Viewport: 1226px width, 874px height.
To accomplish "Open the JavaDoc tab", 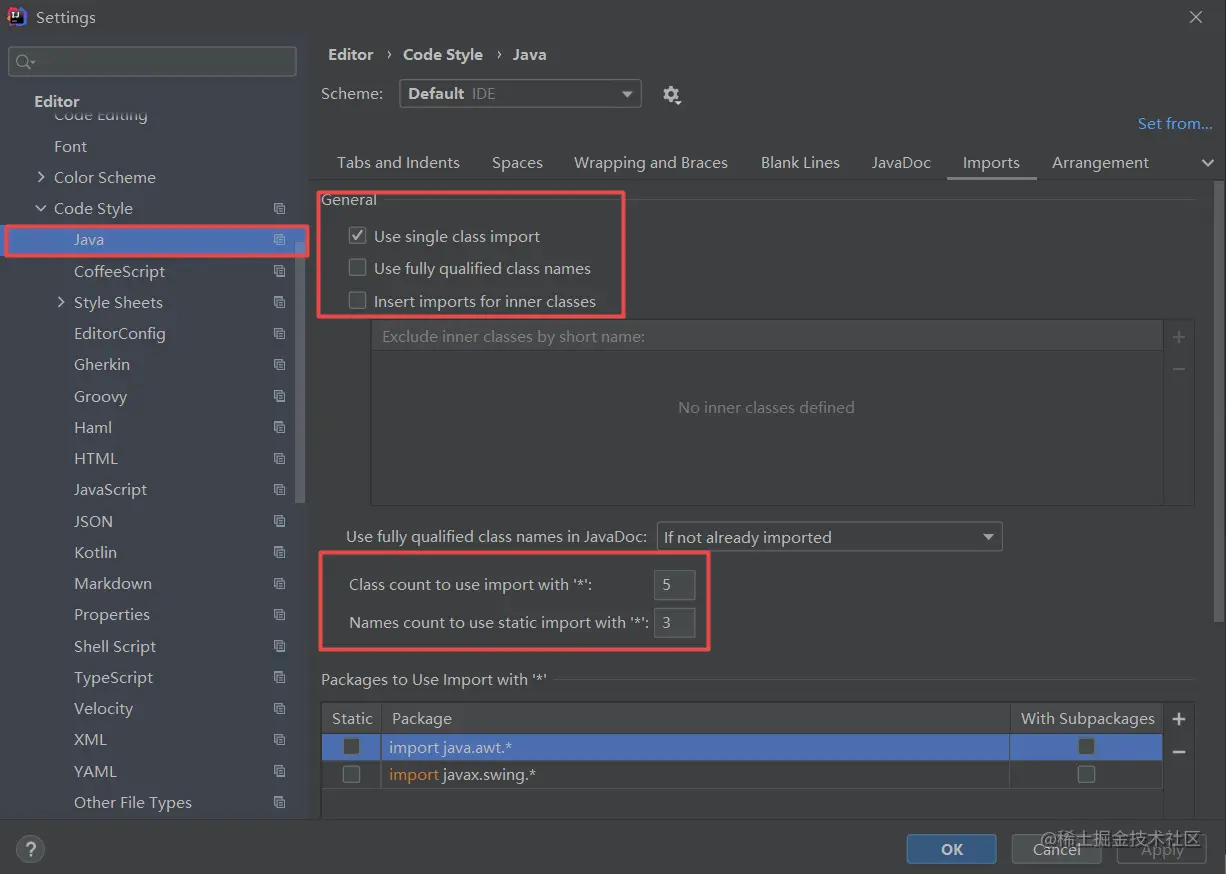I will click(x=901, y=163).
